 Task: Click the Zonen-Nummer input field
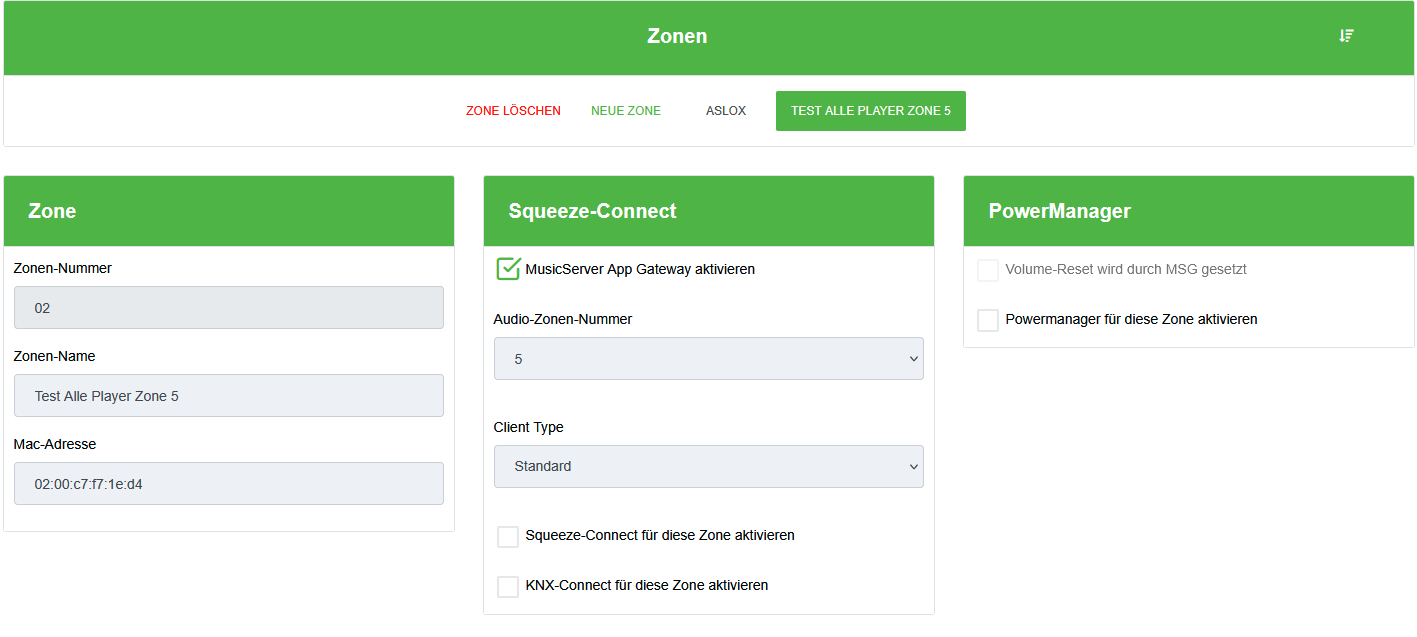coord(229,308)
